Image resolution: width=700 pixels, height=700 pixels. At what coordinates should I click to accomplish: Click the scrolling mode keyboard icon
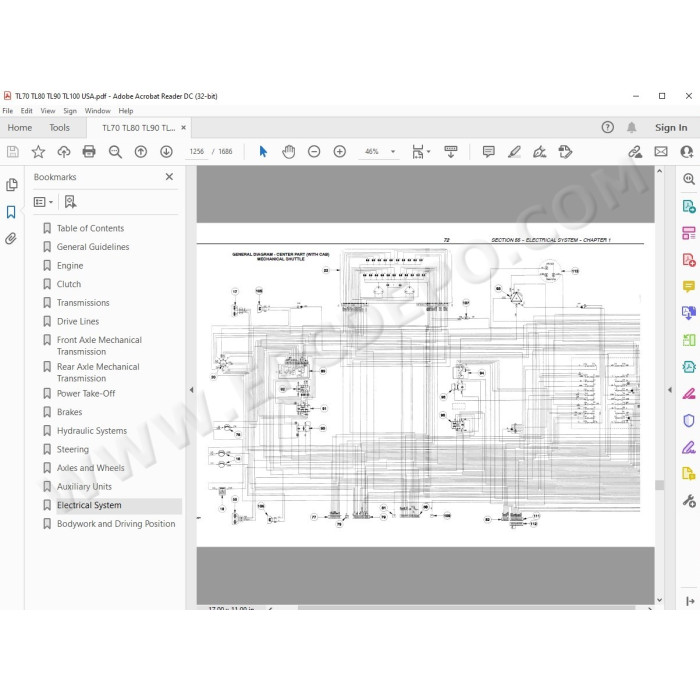coord(451,152)
